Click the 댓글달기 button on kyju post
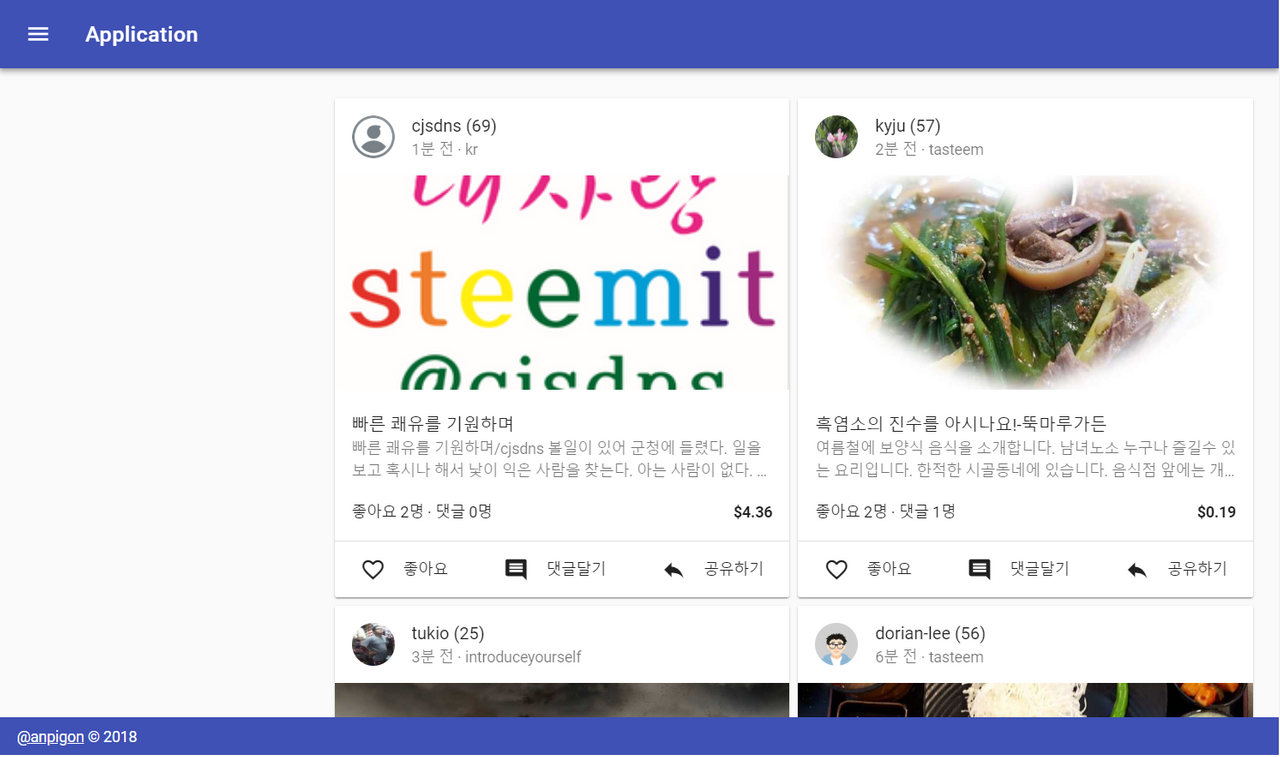 pos(1019,569)
